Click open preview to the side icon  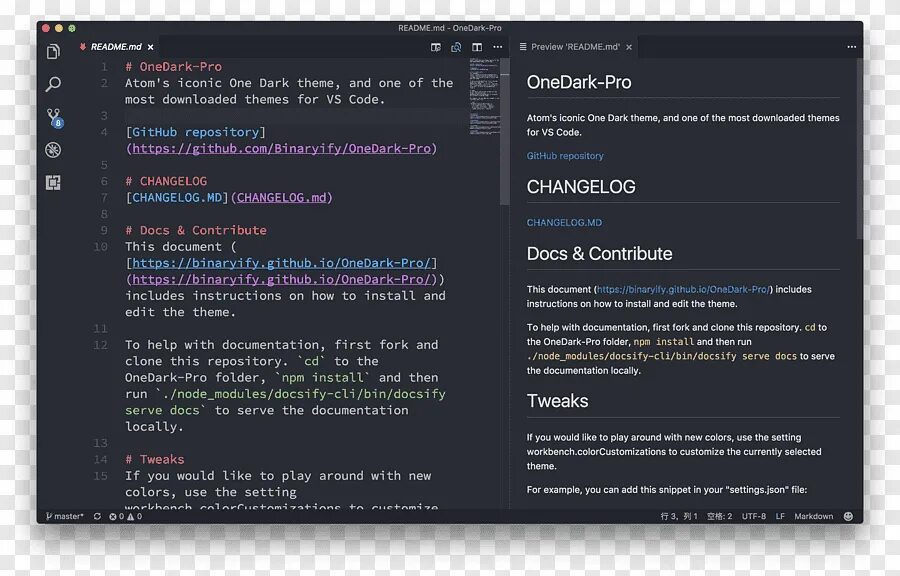point(456,47)
